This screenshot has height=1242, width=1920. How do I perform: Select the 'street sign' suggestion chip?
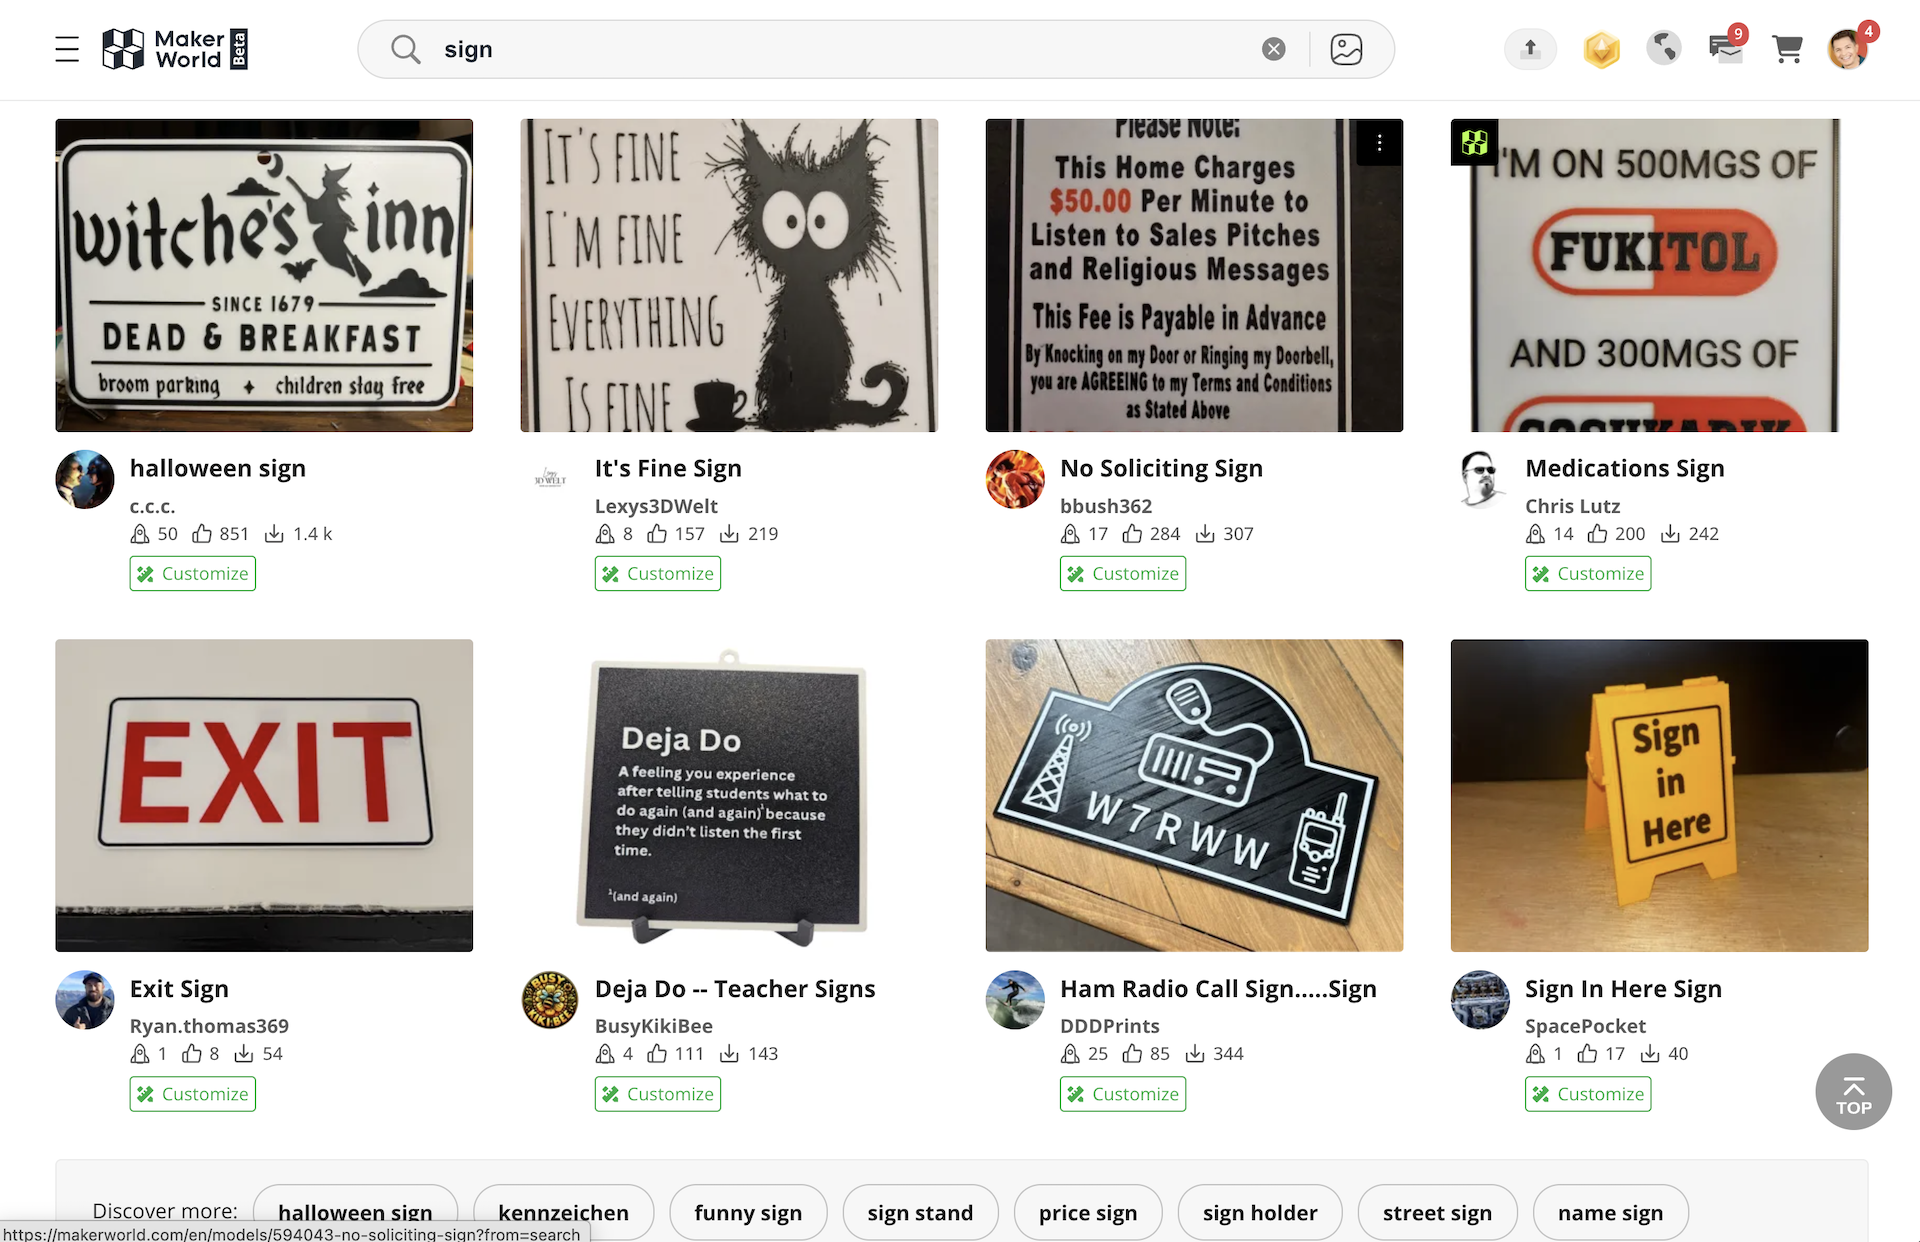(x=1437, y=1212)
